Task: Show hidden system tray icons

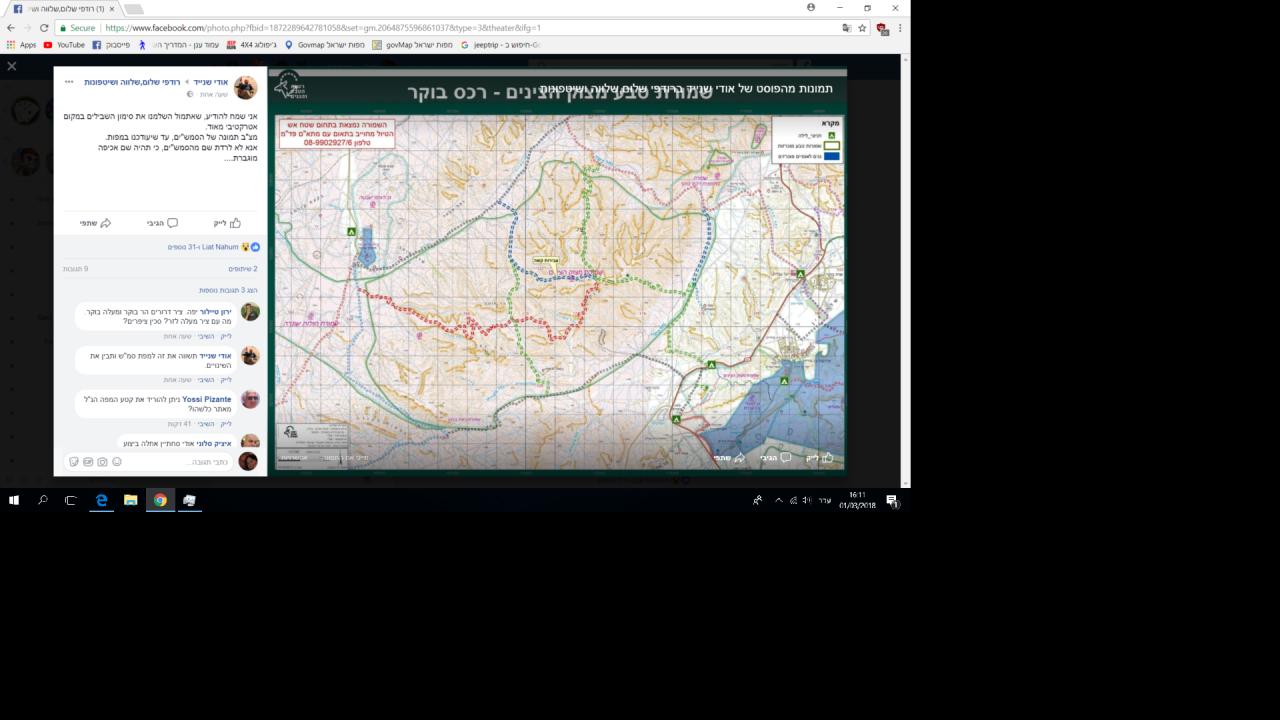Action: click(778, 500)
